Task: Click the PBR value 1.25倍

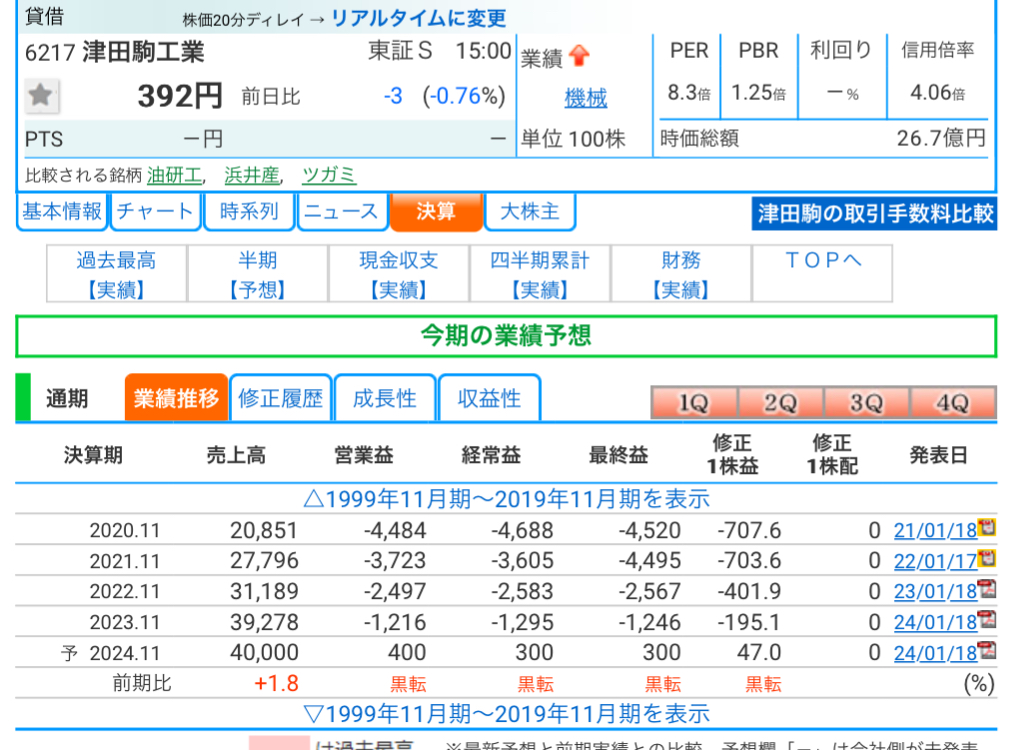Action: (758, 93)
